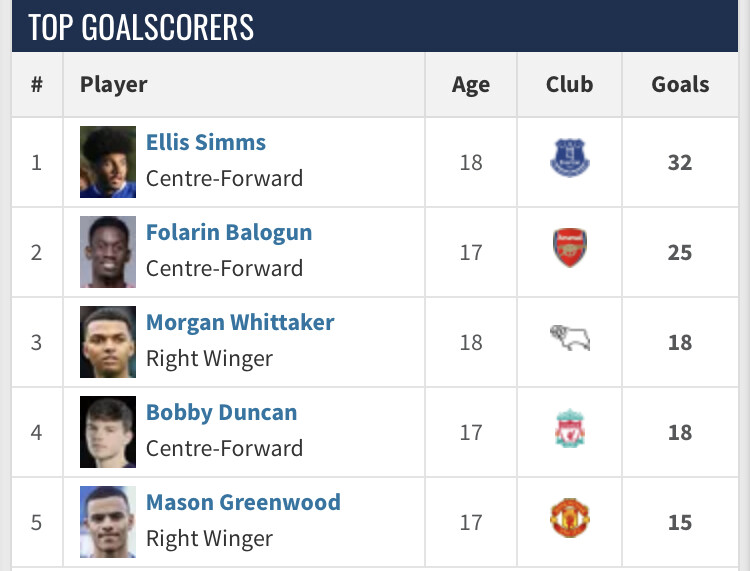Click the Manchester United club crest
The width and height of the screenshot is (750, 571).
coord(569,518)
